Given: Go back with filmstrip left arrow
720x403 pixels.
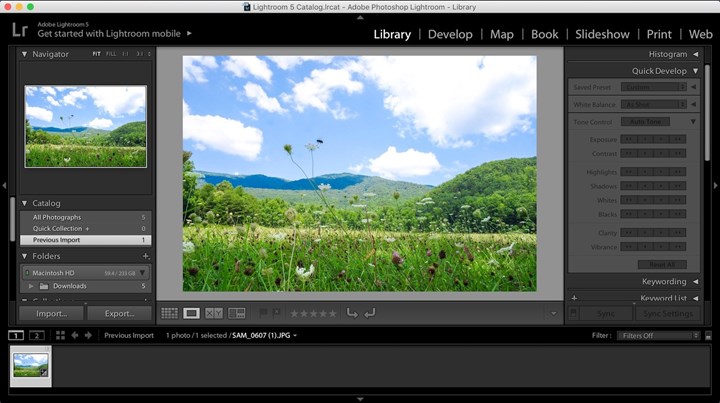Looking at the screenshot, I should point(74,335).
